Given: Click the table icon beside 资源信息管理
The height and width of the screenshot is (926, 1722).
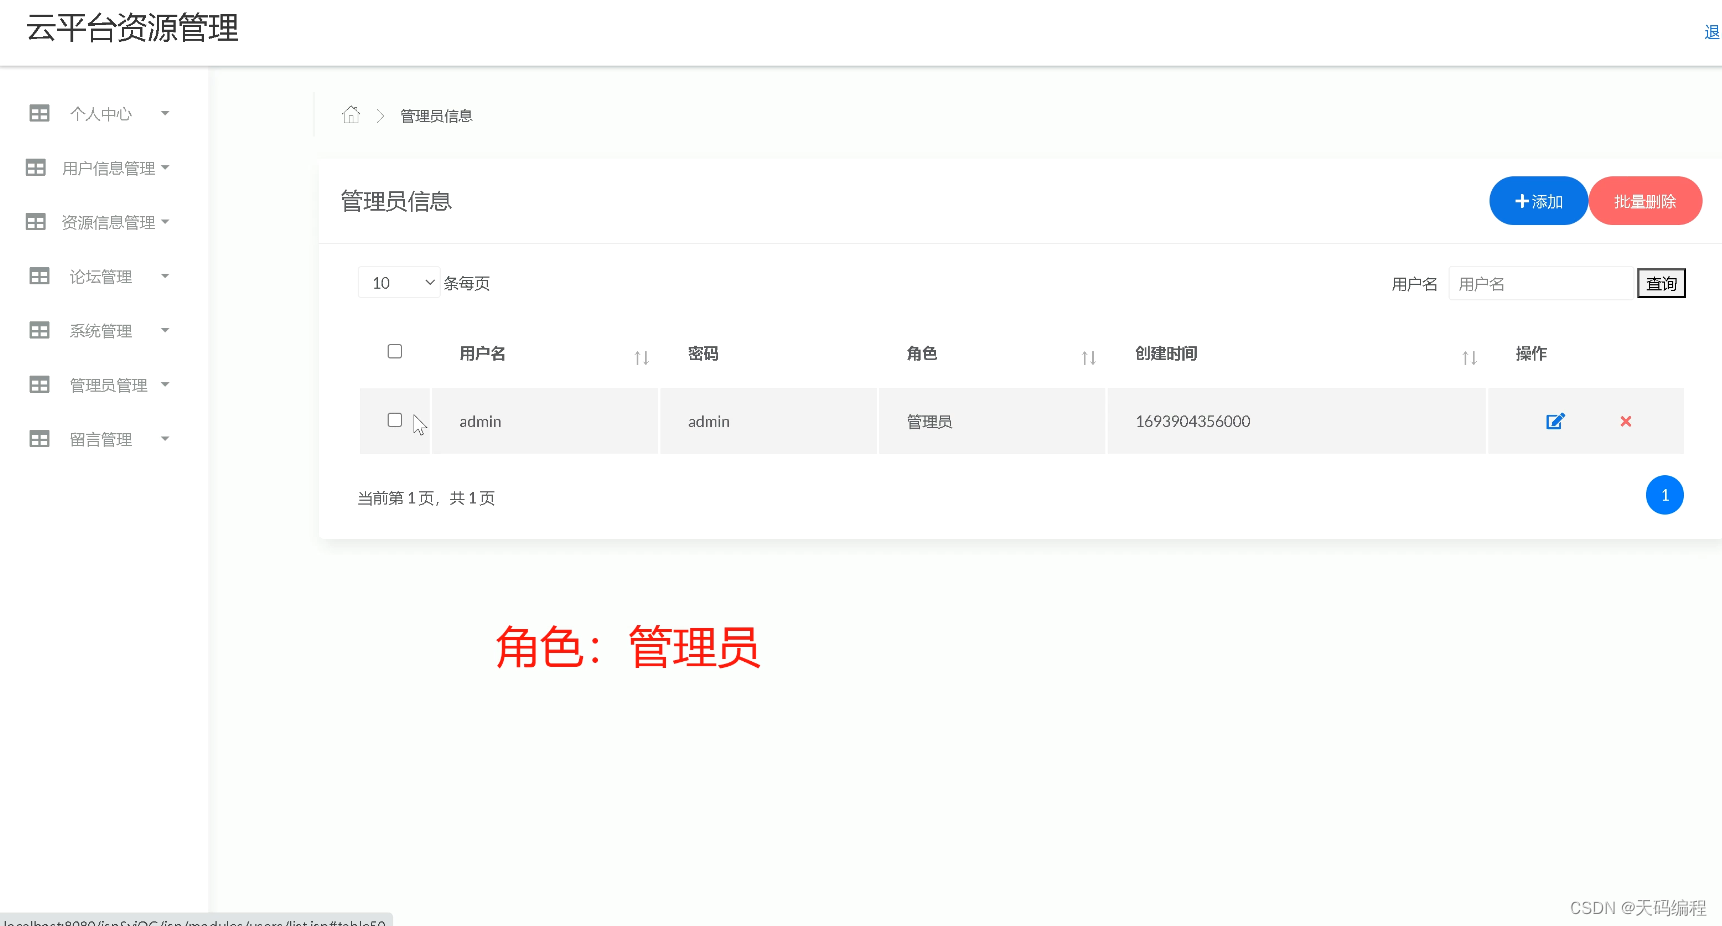Looking at the screenshot, I should click(36, 222).
